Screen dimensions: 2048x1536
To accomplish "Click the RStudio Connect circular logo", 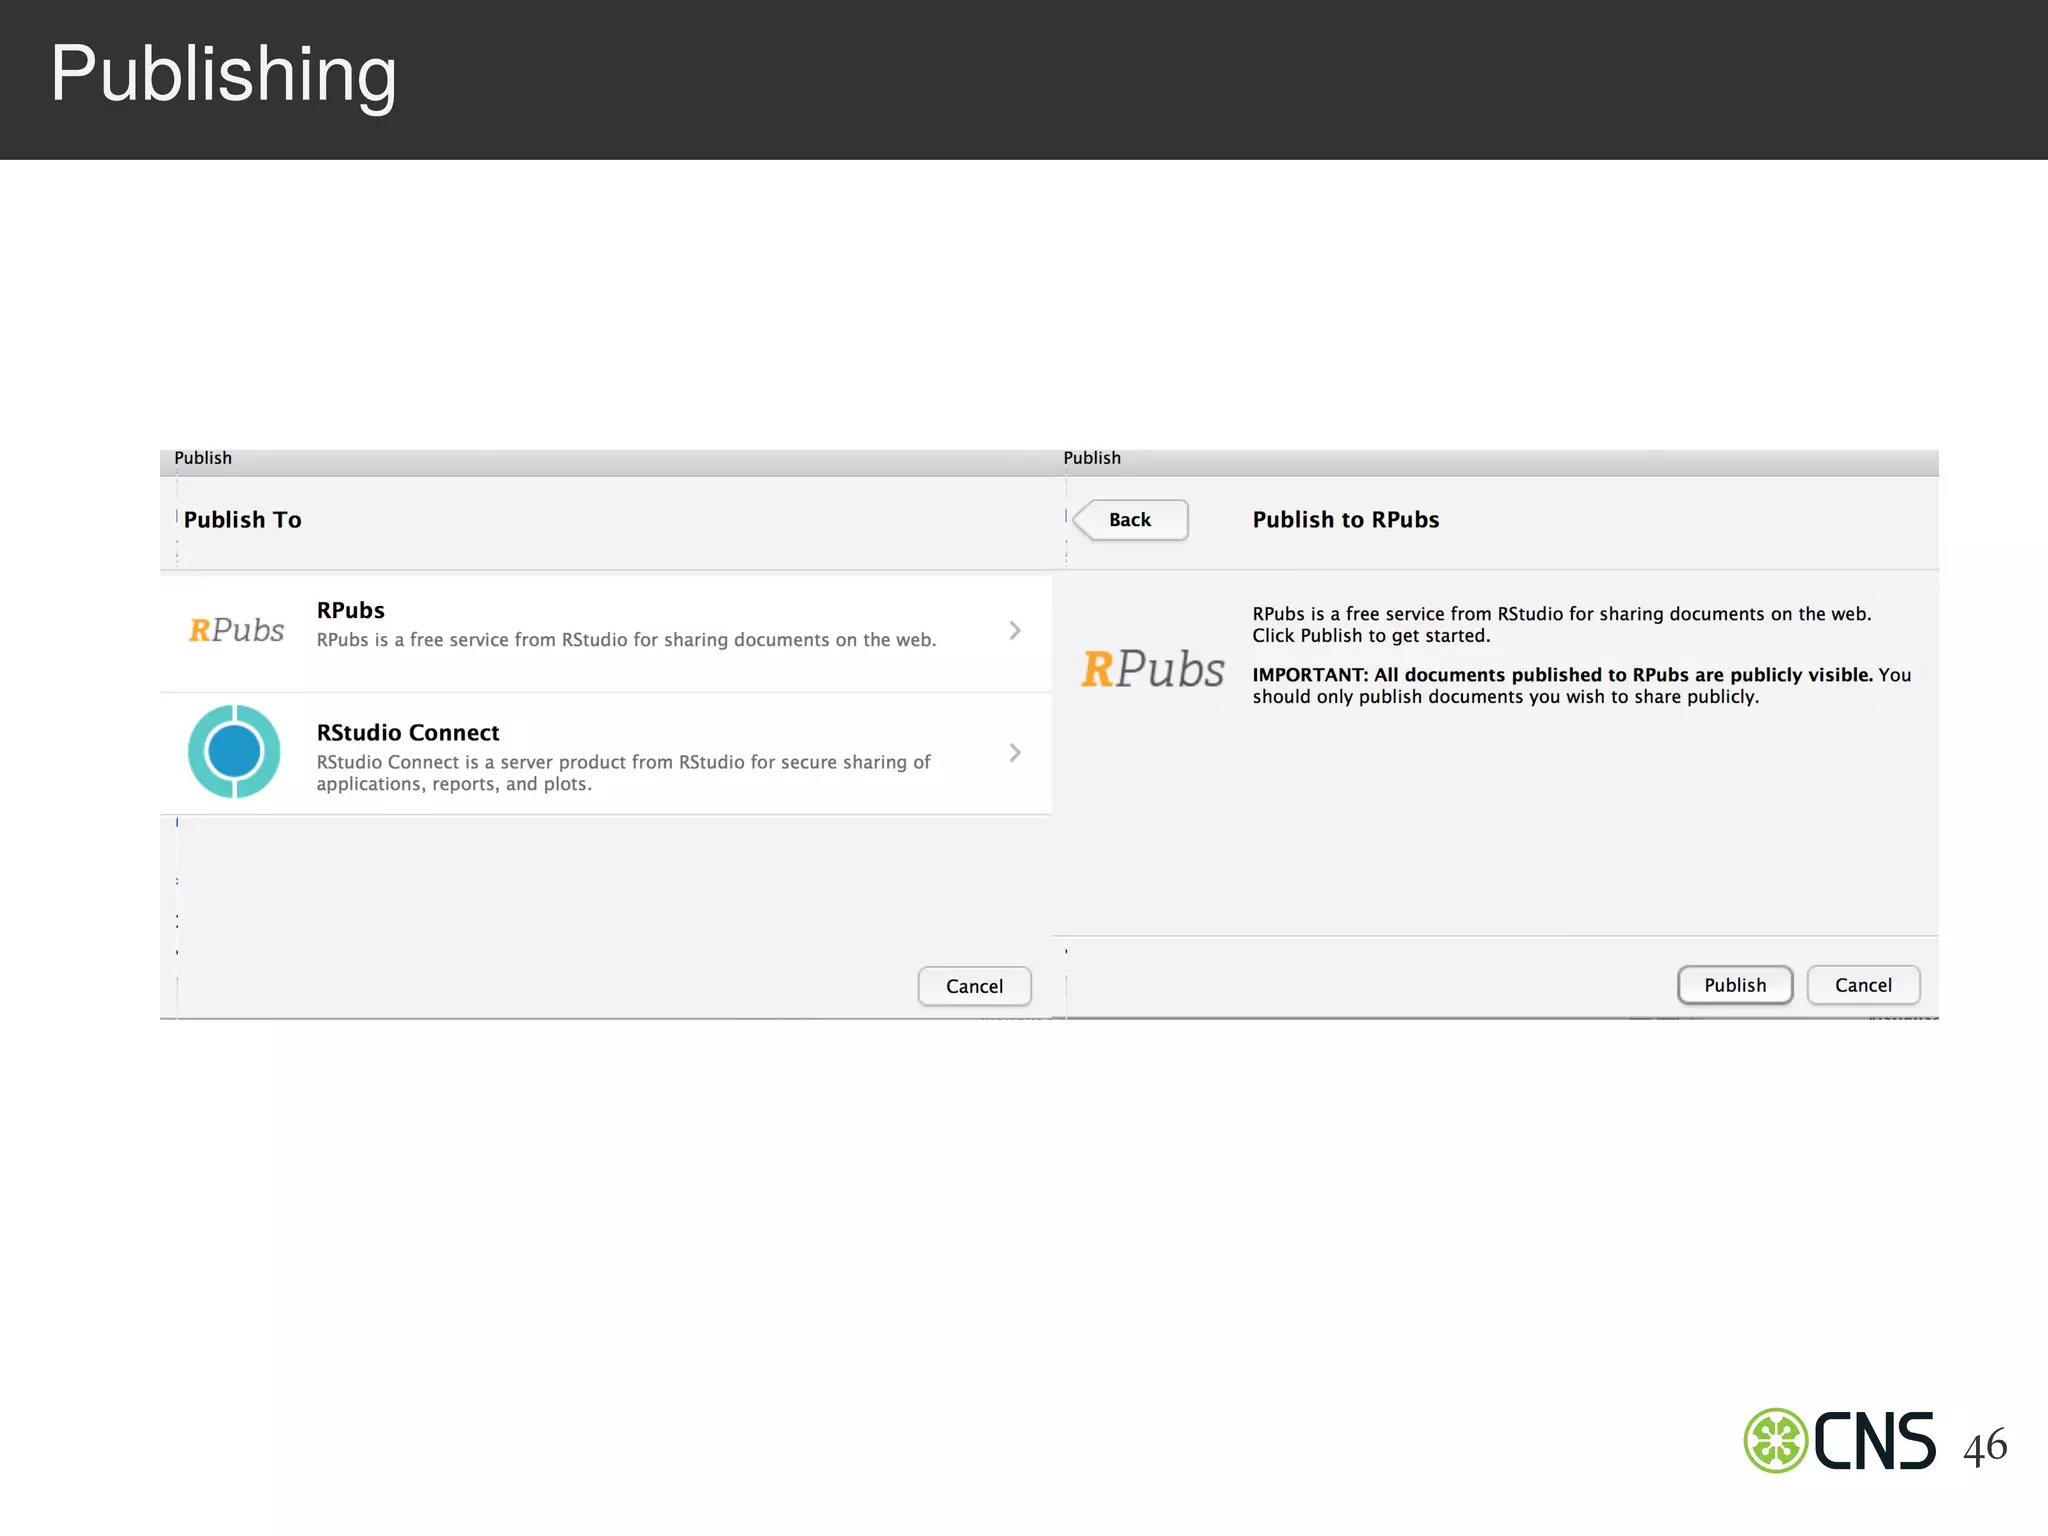I will pos(234,751).
